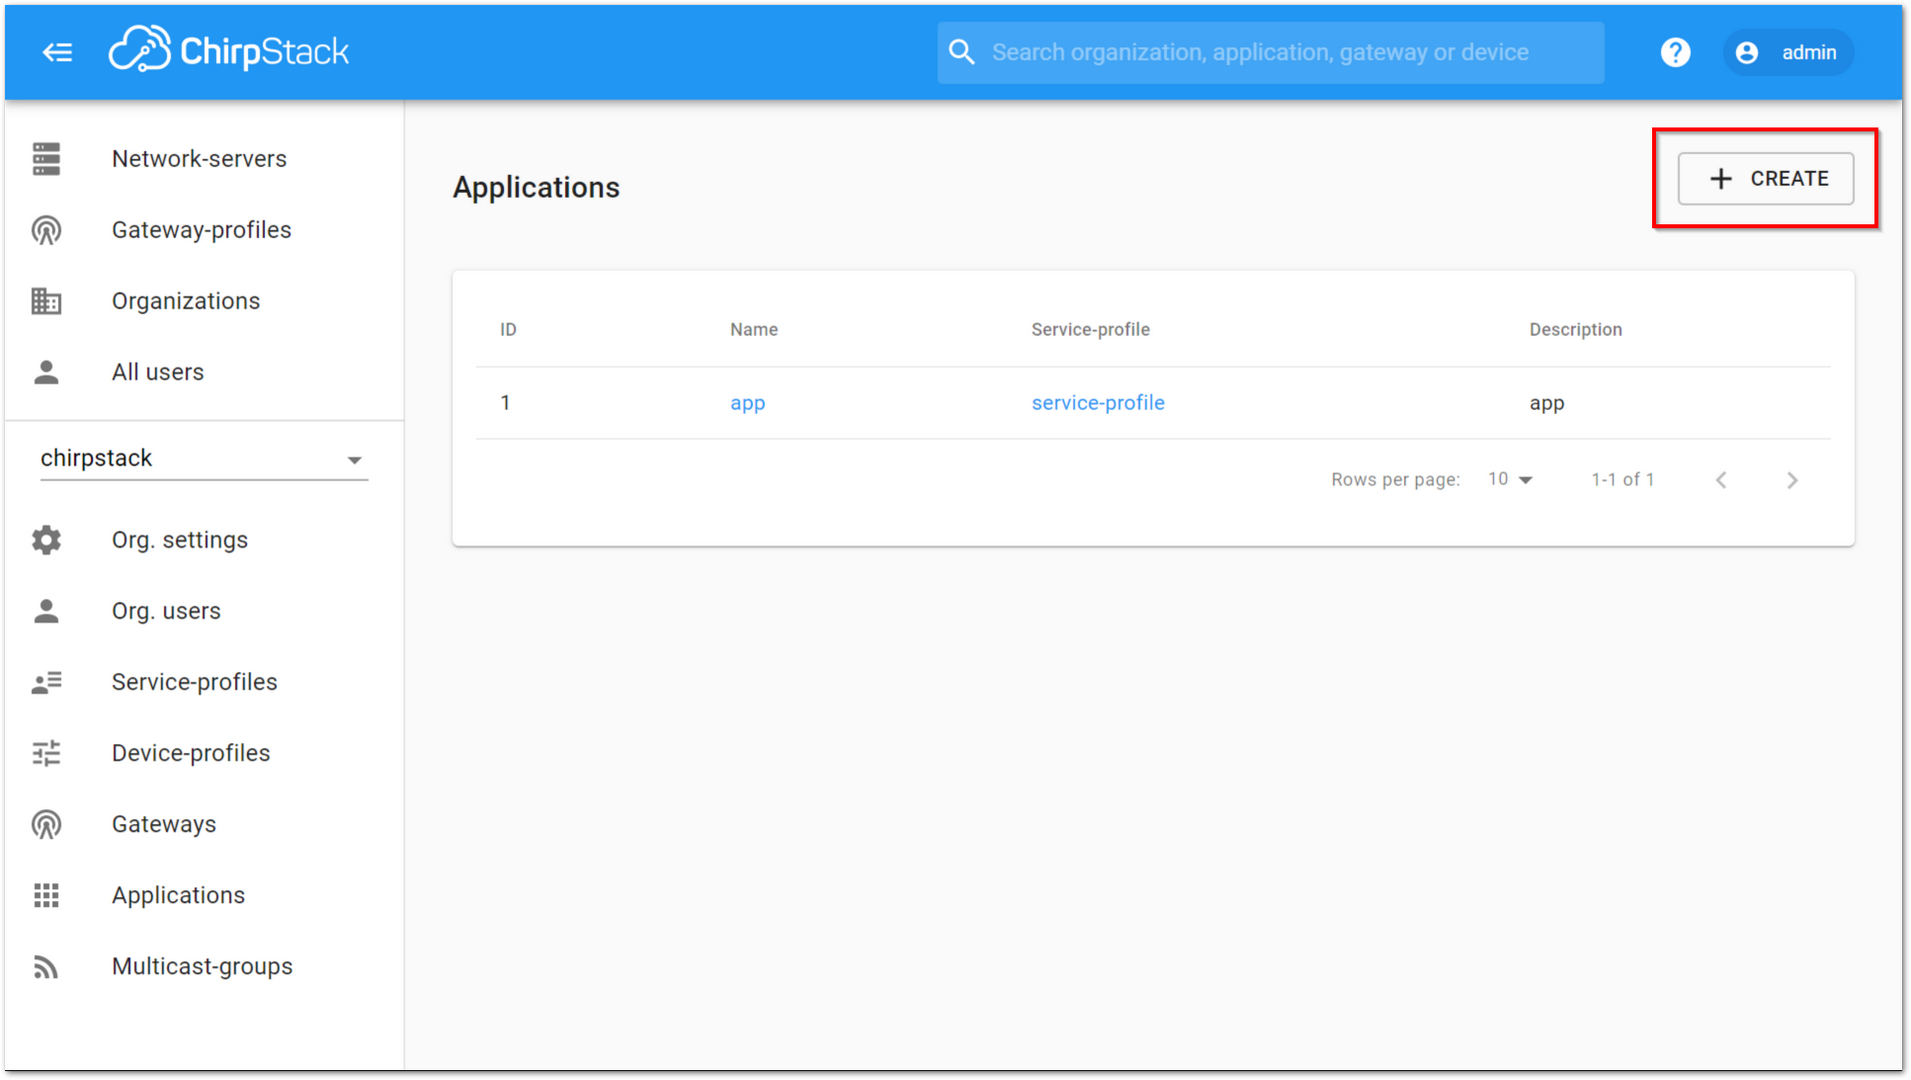The image size is (1911, 1080).
Task: Click the Gateway-profiles antenna icon
Action: 46,230
